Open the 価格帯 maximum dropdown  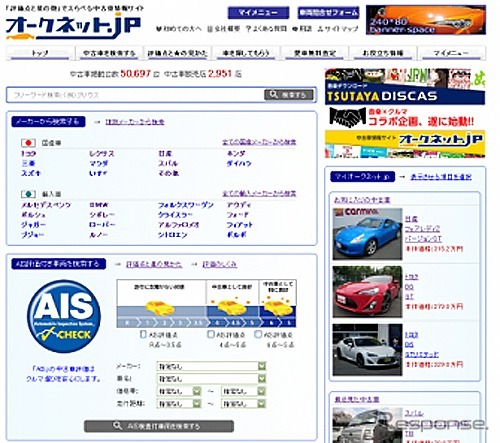tap(244, 391)
